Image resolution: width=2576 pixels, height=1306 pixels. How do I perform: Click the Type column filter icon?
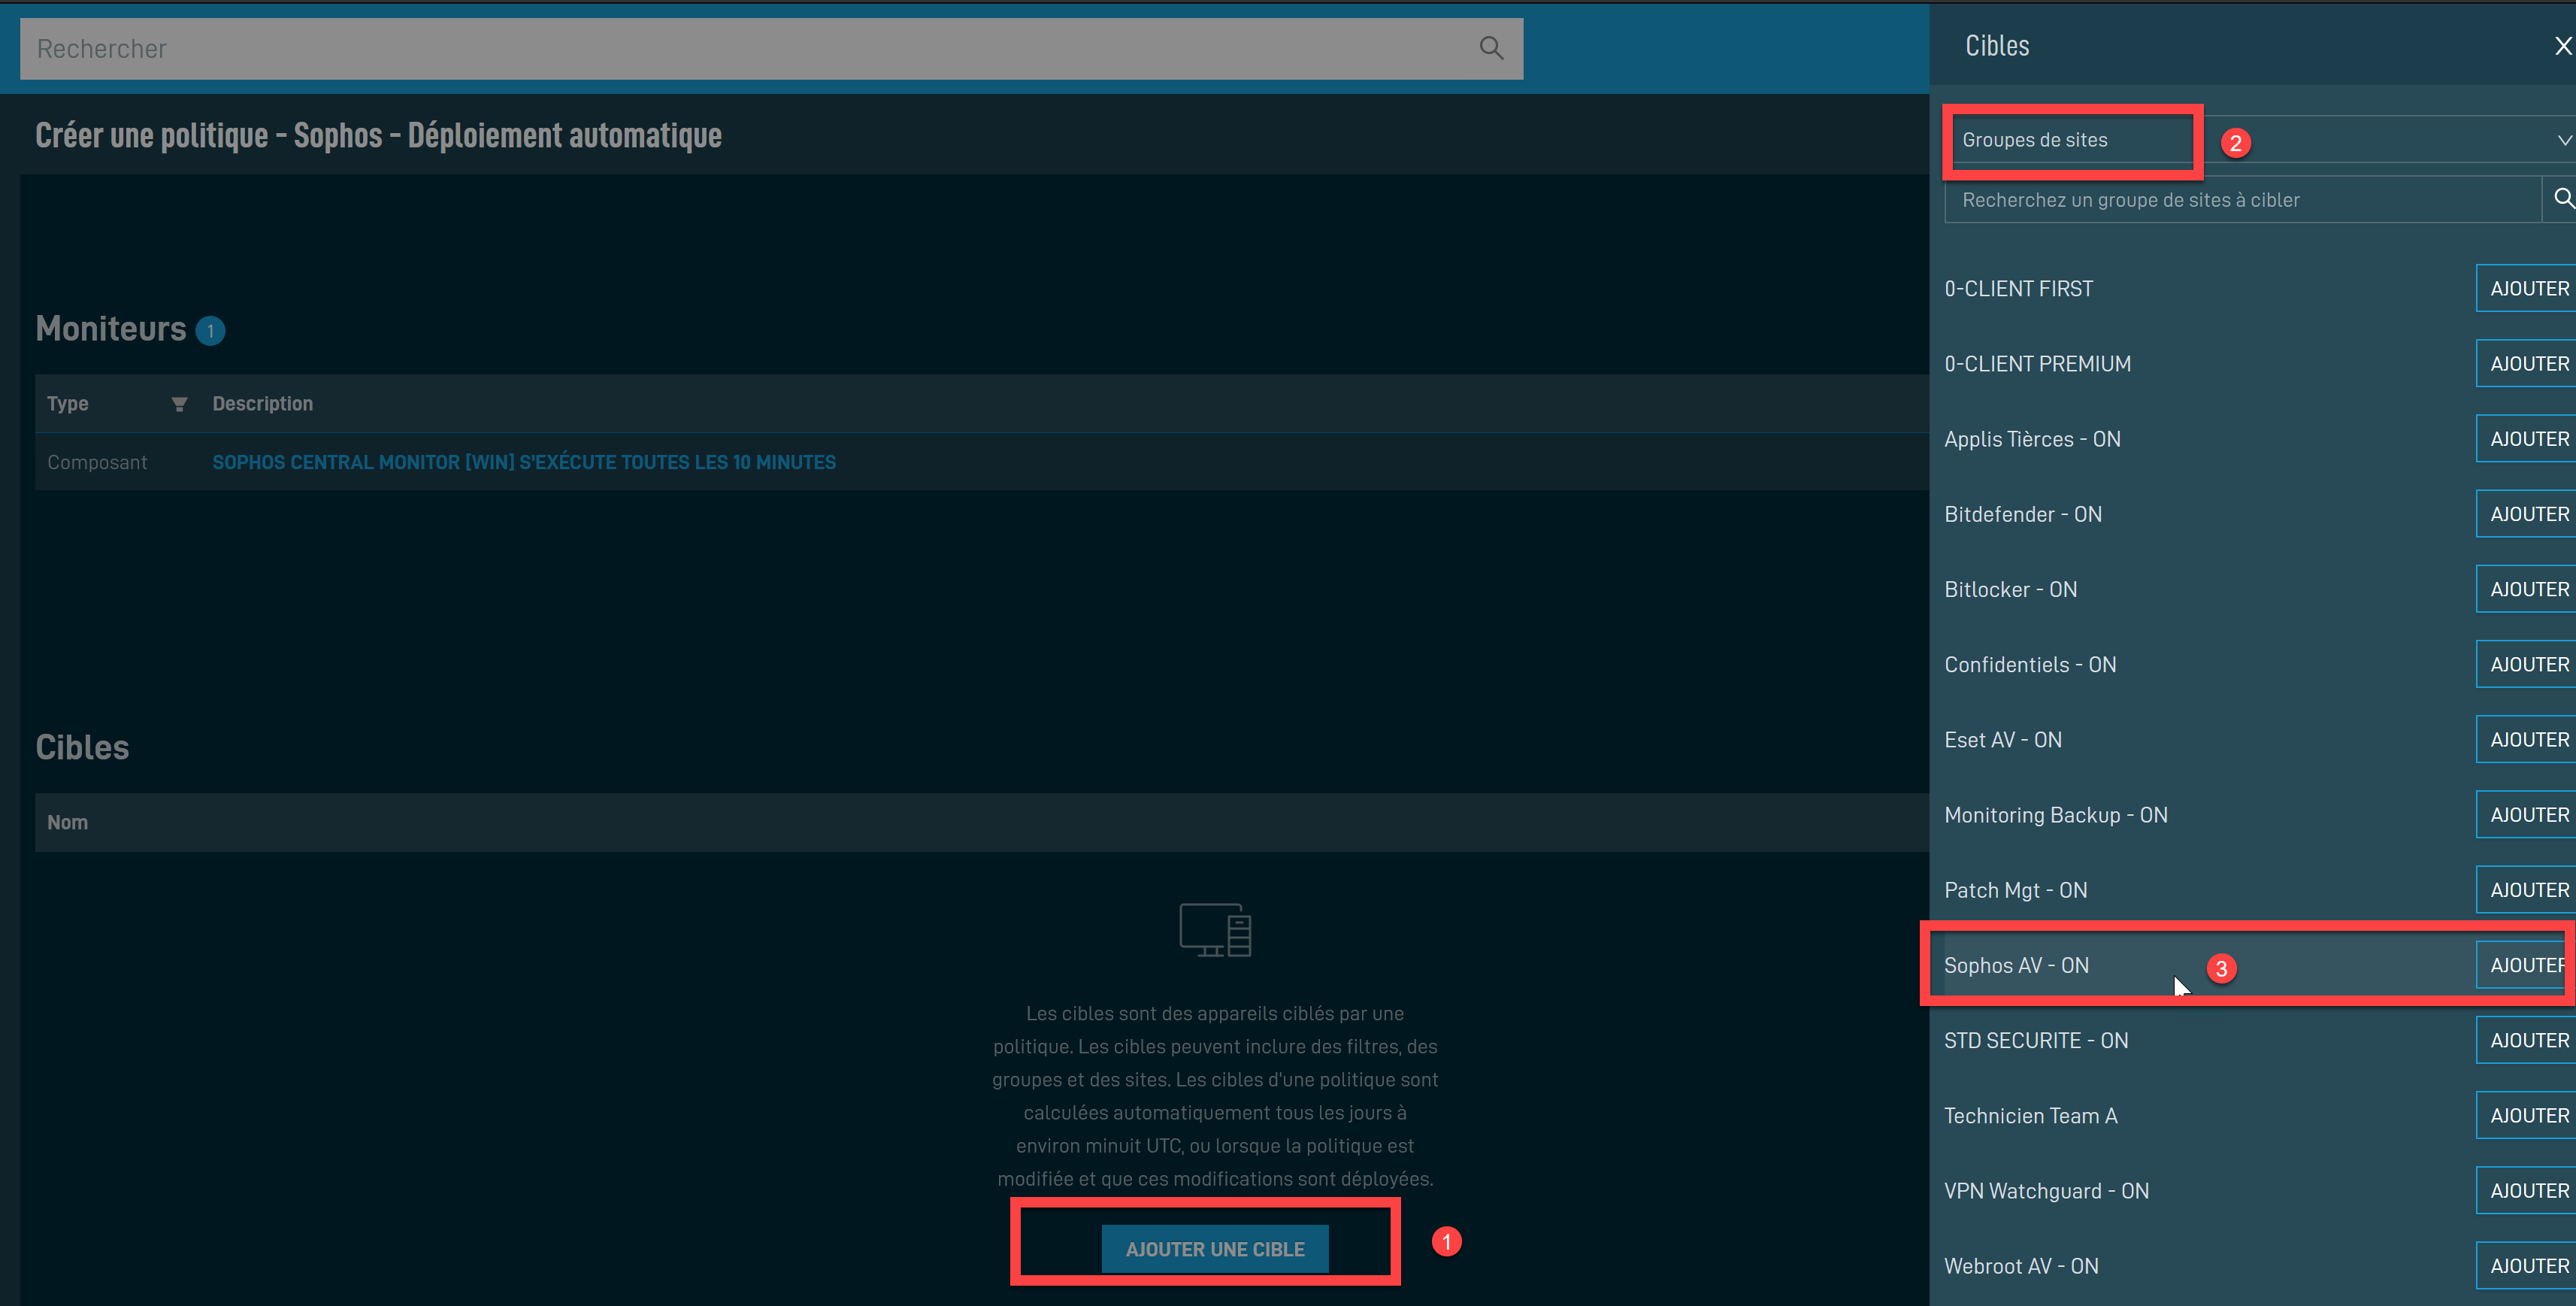pos(179,404)
